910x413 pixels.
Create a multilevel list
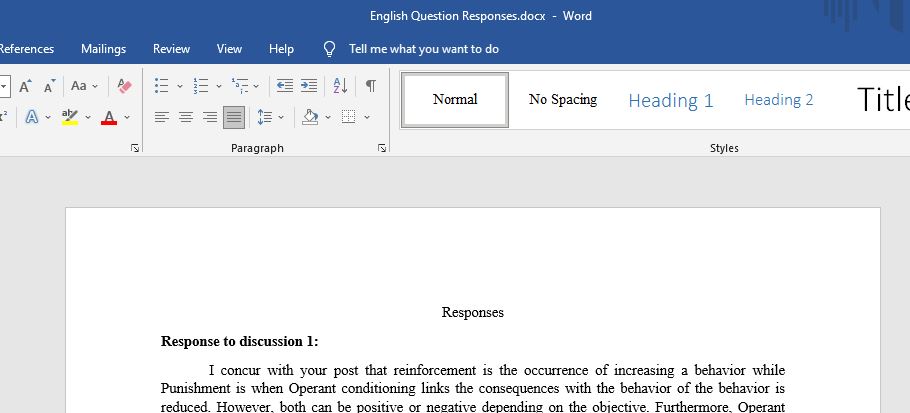click(240, 86)
